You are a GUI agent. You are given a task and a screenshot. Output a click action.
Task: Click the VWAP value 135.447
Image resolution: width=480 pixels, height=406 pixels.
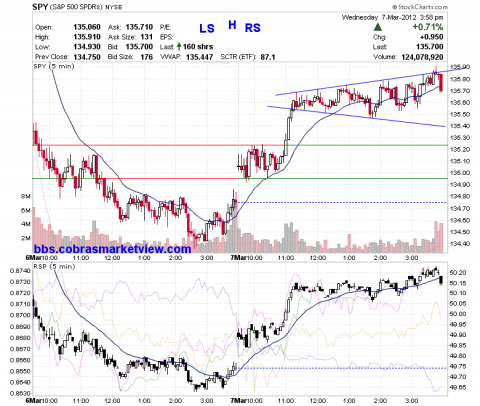click(199, 57)
